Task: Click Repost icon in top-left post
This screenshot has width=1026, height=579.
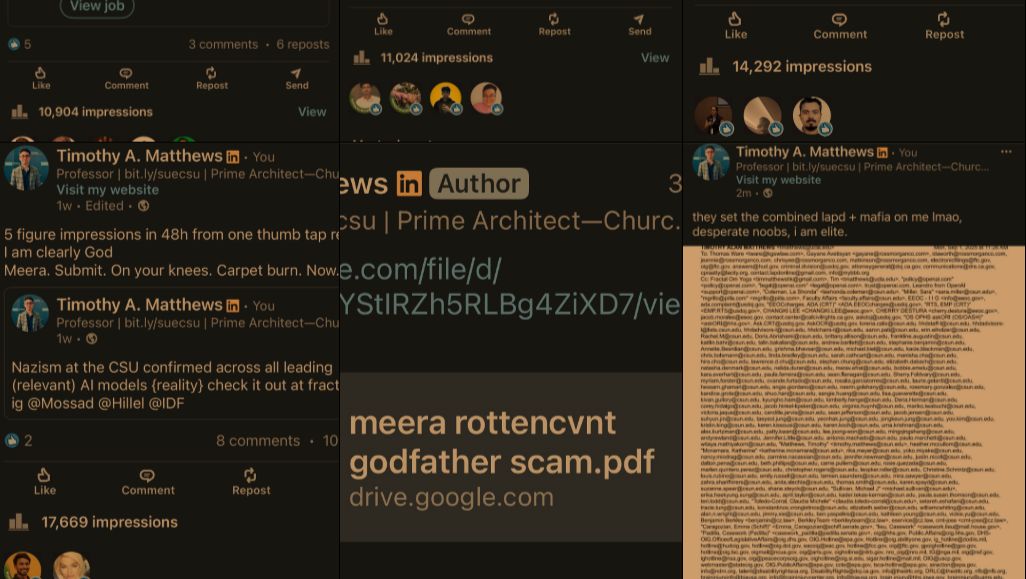Action: click(x=211, y=73)
